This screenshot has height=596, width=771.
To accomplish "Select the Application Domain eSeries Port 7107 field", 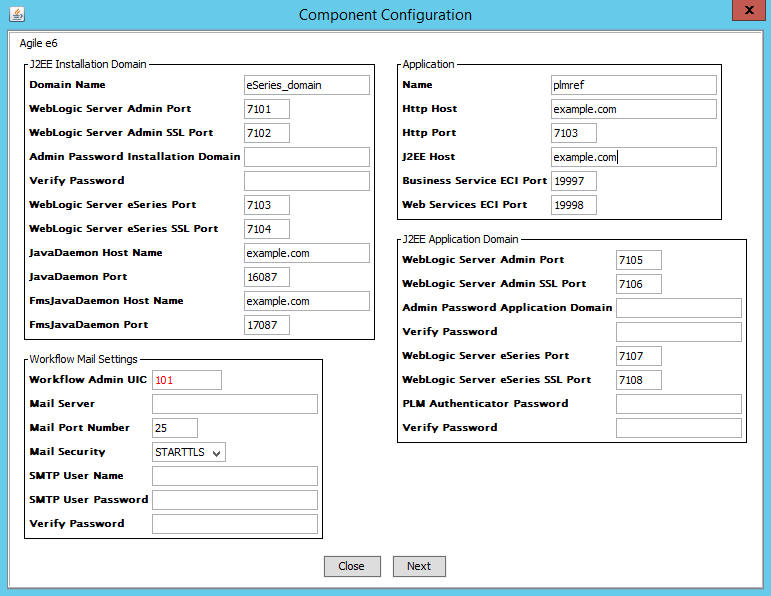I will (639, 356).
